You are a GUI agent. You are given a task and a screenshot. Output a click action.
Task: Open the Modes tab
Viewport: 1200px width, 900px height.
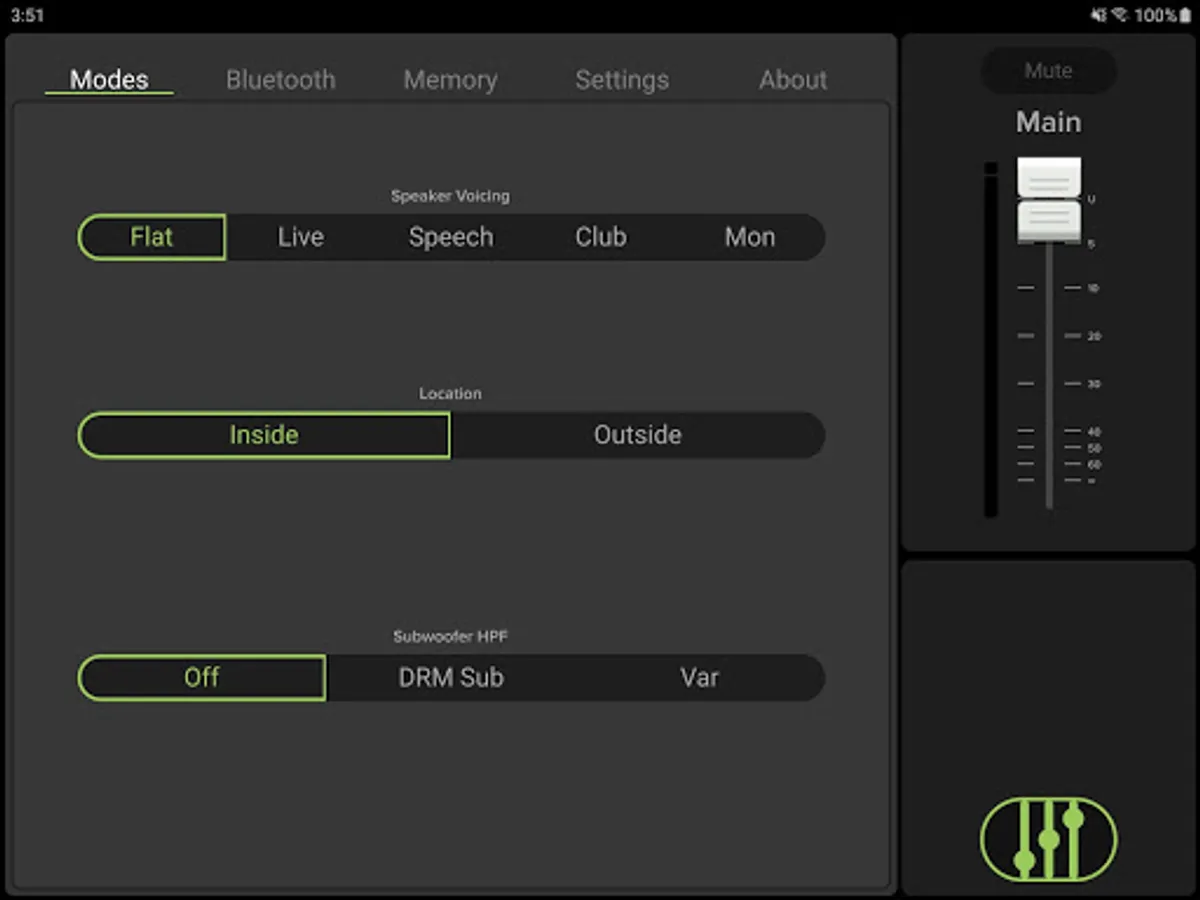(x=109, y=80)
